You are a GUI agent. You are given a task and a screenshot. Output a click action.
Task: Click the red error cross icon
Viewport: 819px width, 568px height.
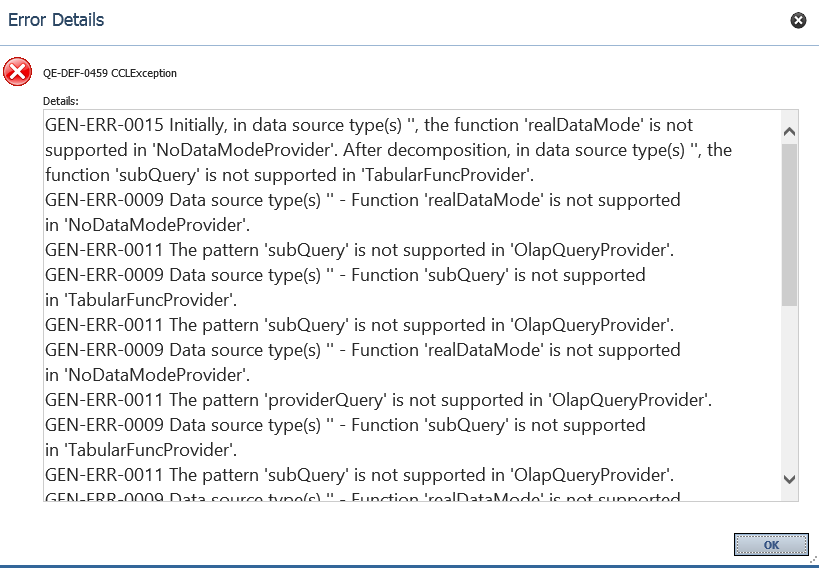pos(17,72)
